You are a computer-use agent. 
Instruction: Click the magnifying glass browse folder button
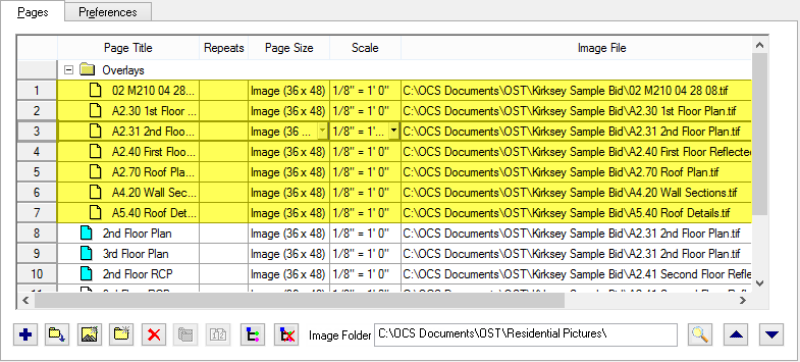(x=699, y=335)
